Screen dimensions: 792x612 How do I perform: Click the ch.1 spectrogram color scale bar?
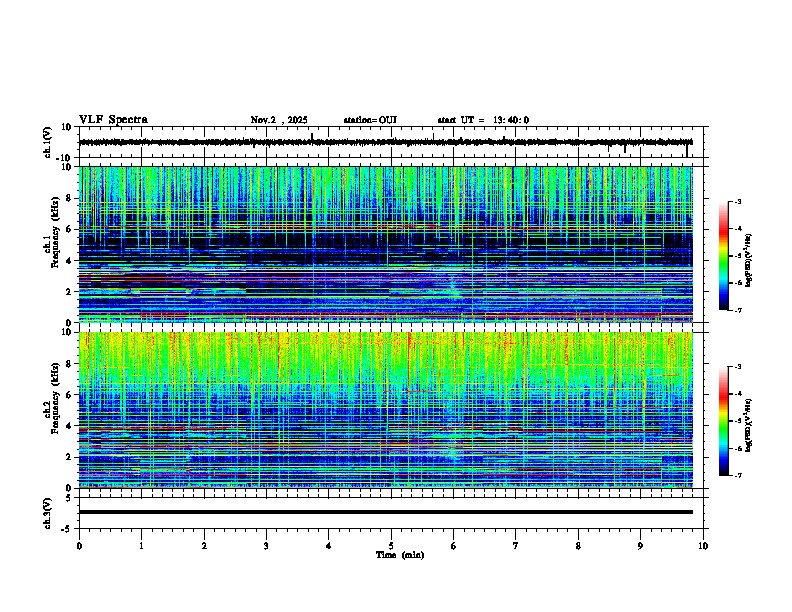pos(723,256)
